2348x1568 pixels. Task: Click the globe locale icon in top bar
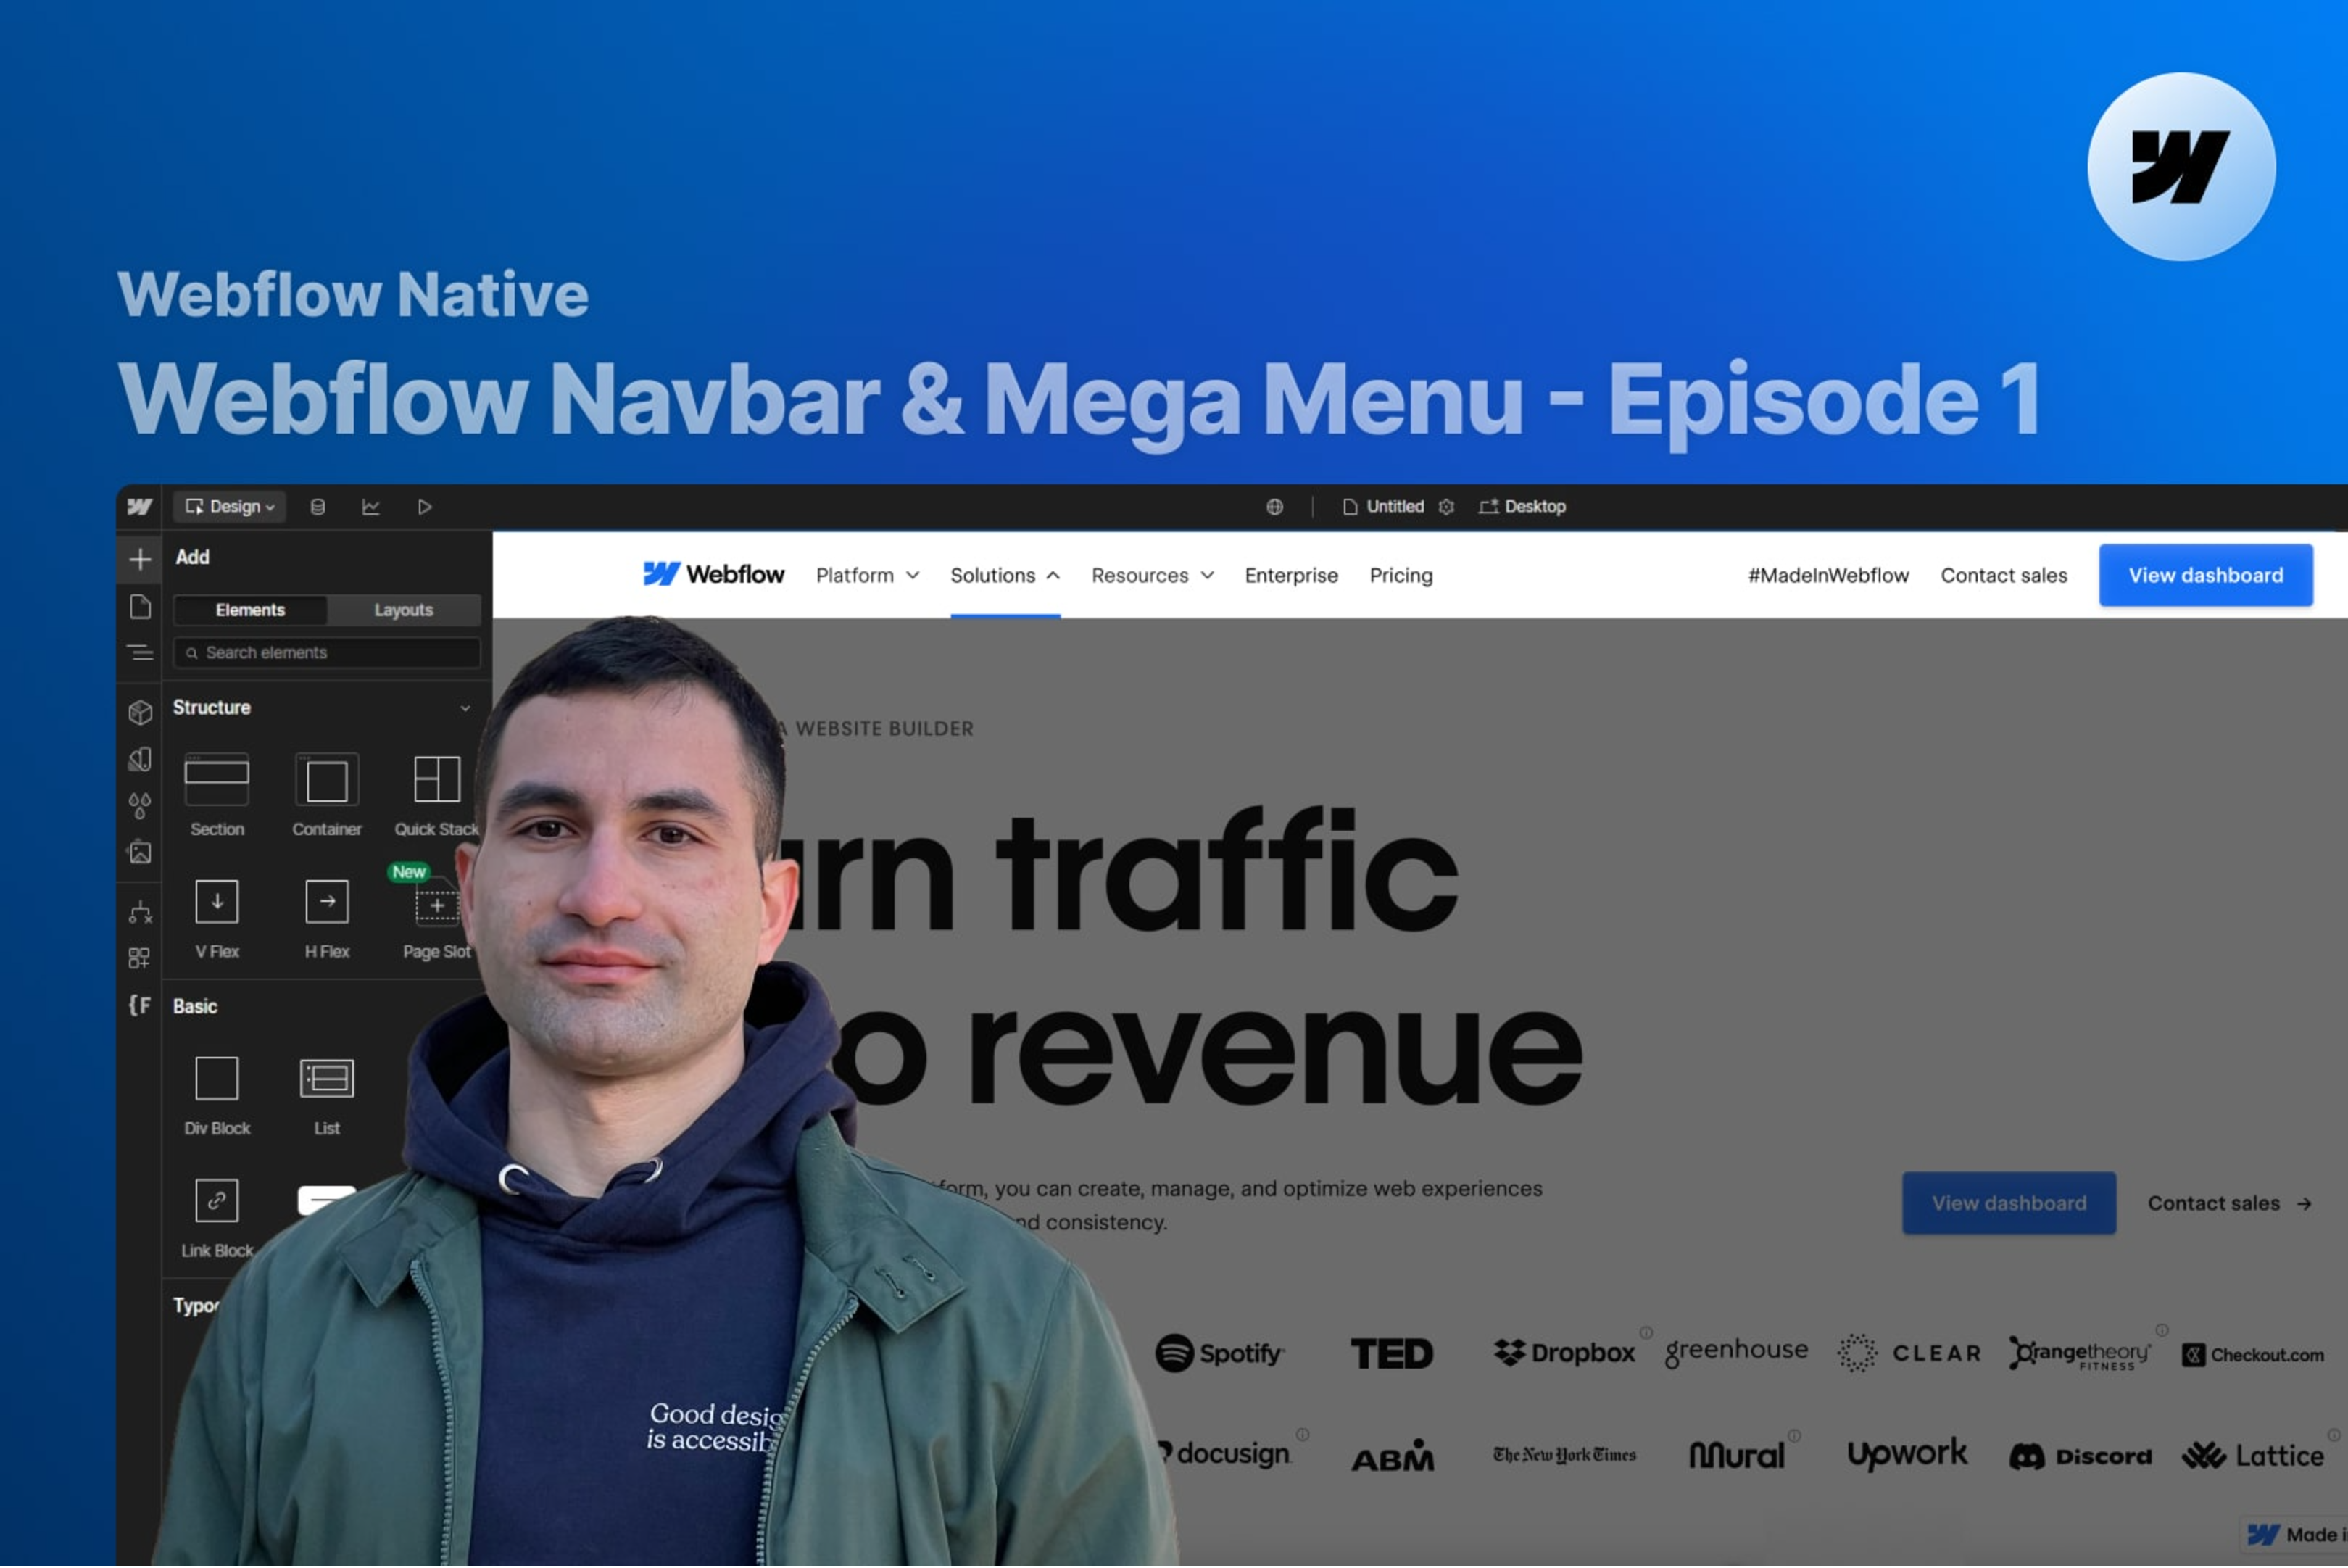point(1274,507)
